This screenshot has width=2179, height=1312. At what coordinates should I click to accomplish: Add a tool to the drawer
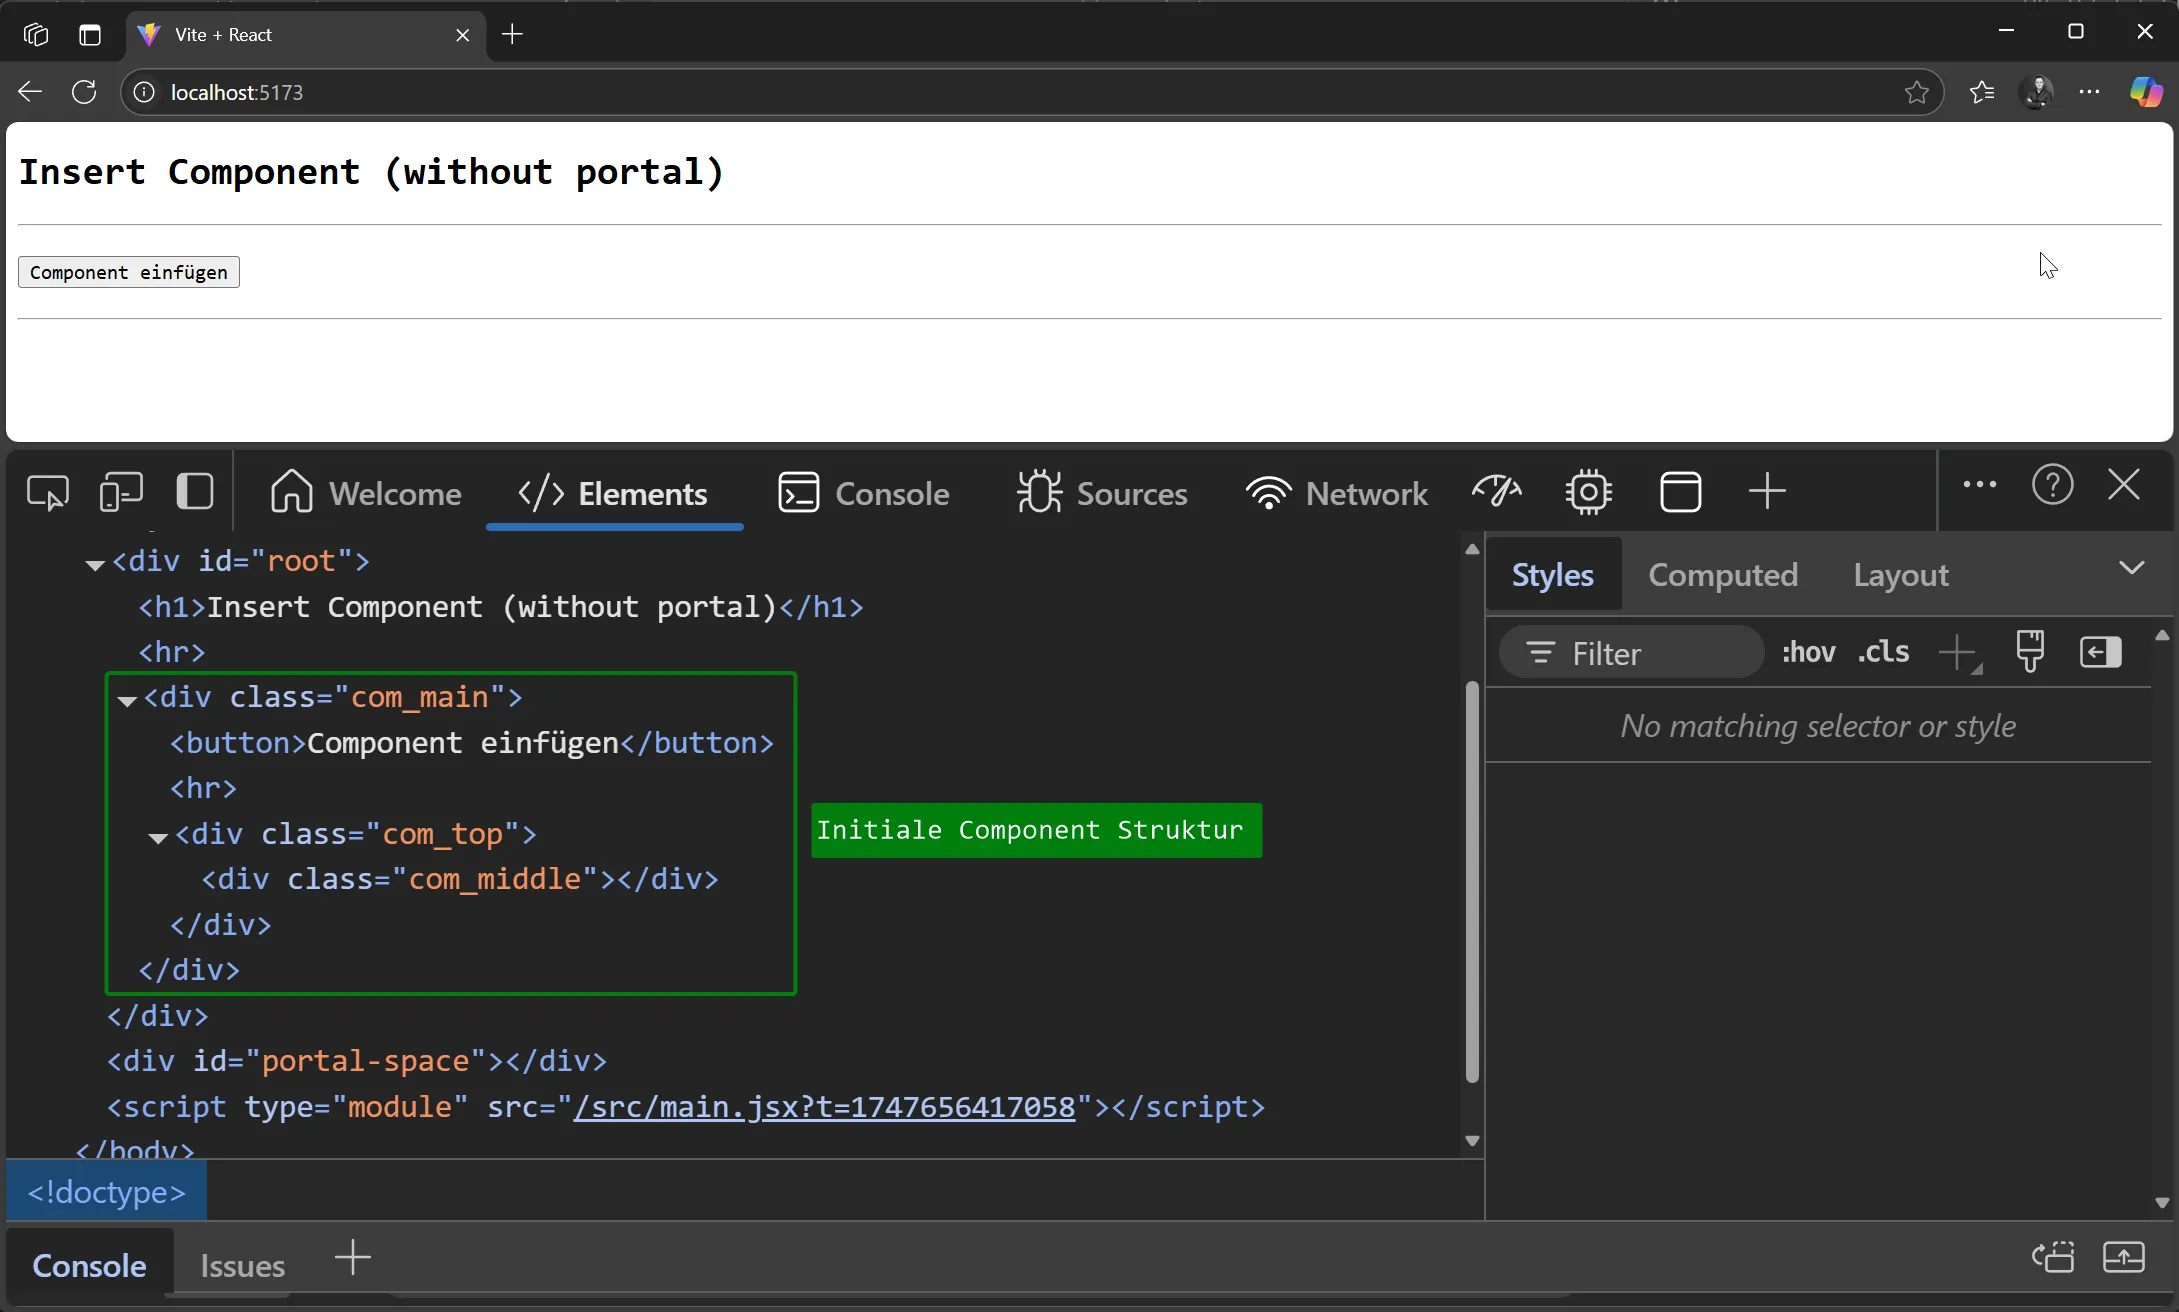point(352,1258)
